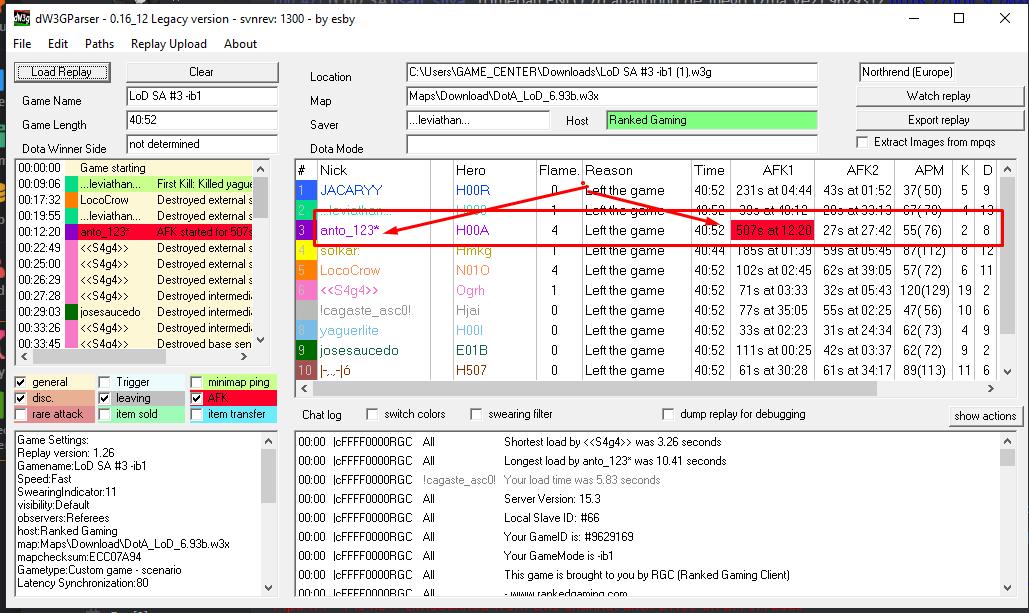
Task: Open the Edit menu
Action: click(58, 44)
